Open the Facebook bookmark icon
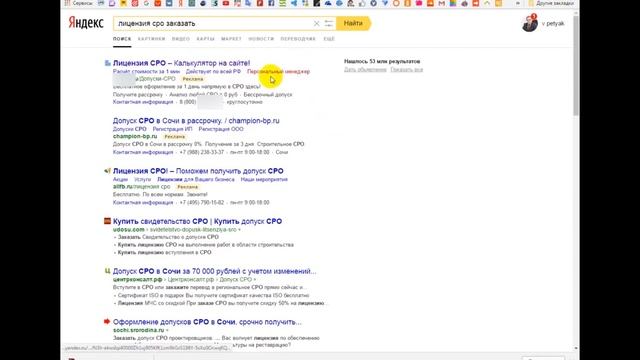Viewport: 640px width, 360px height. tap(271, 3)
